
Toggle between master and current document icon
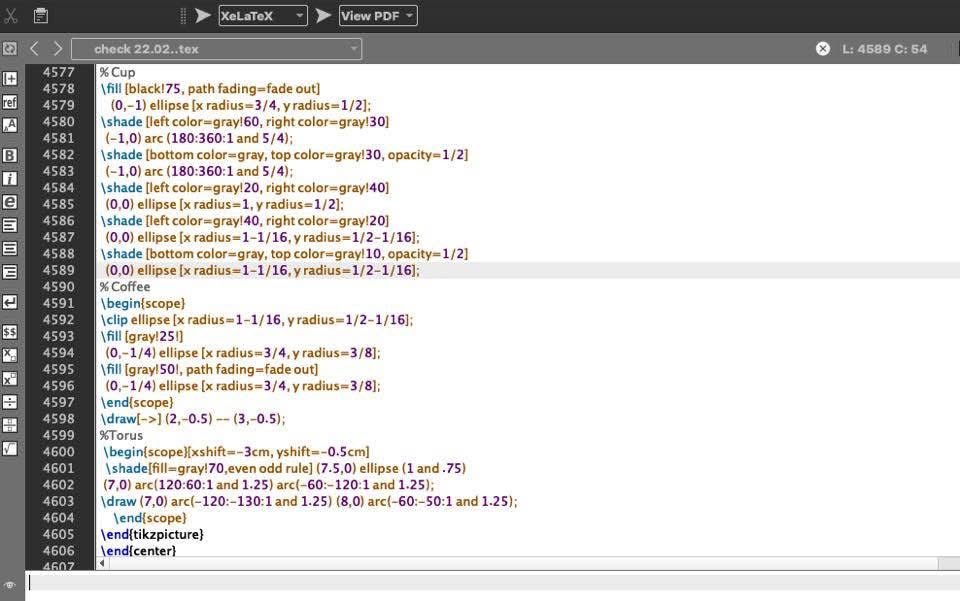(10, 48)
